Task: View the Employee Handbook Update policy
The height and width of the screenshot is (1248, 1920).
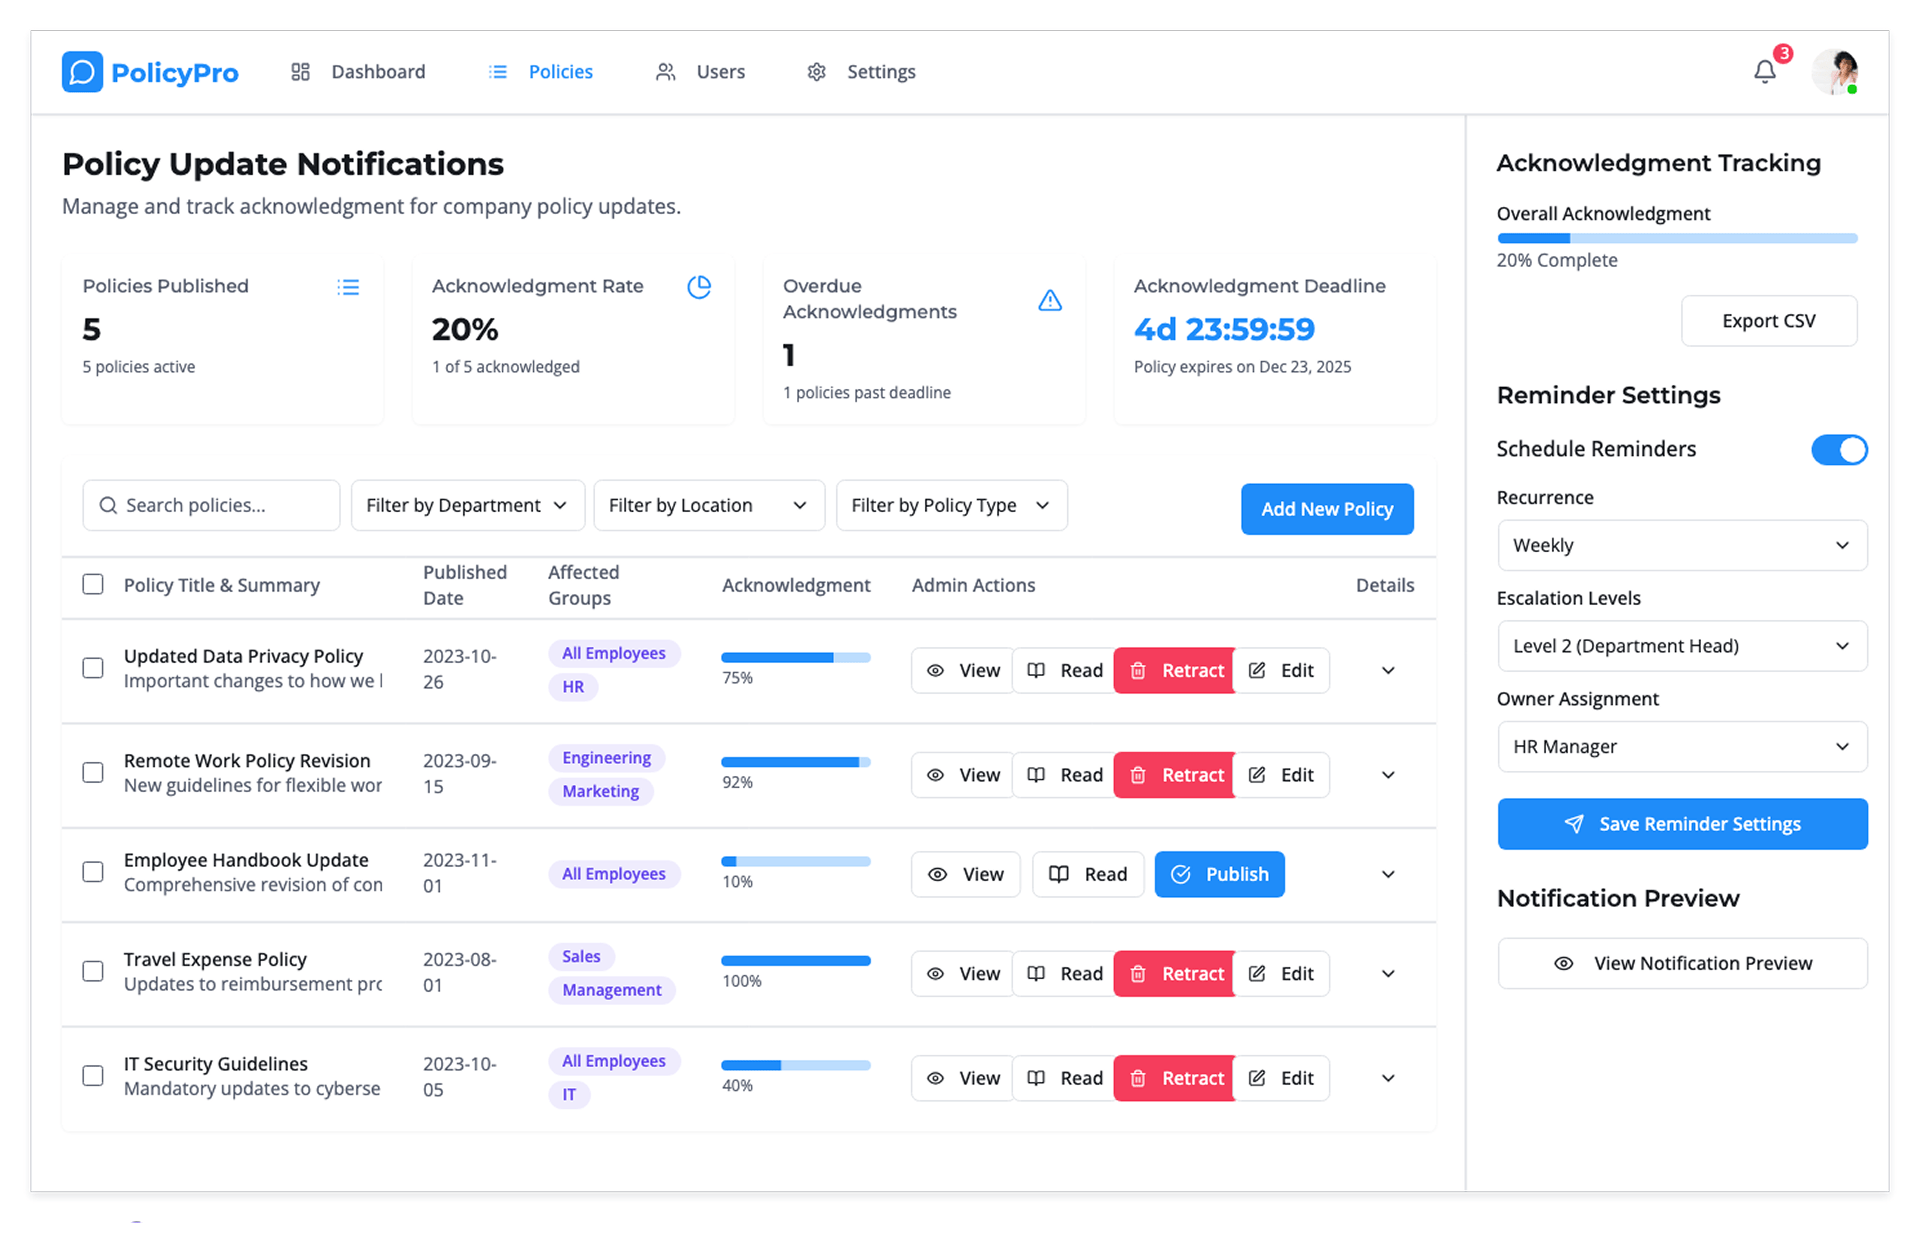Action: 966,875
